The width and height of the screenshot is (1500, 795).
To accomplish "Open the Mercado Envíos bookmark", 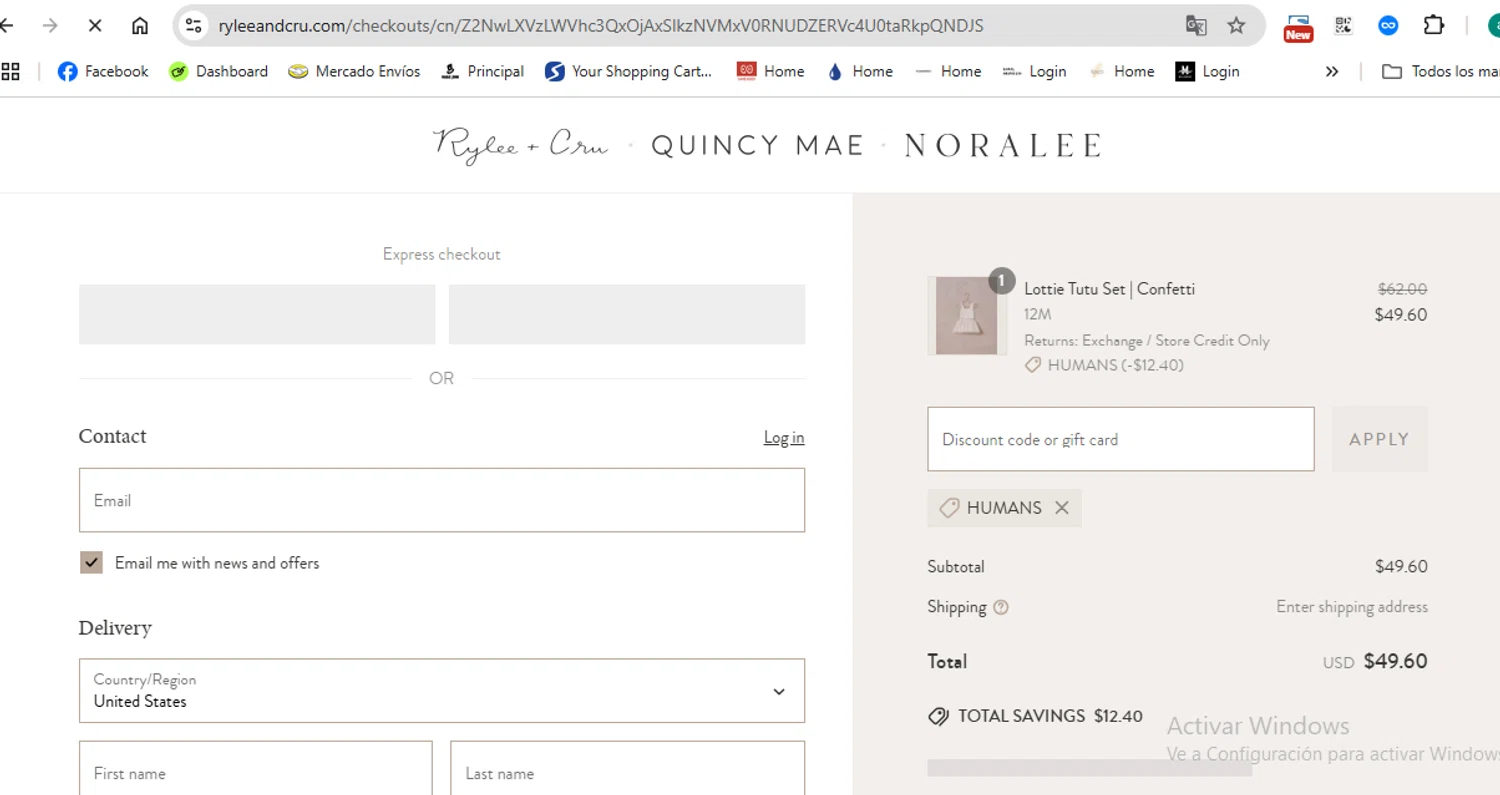I will coord(354,71).
